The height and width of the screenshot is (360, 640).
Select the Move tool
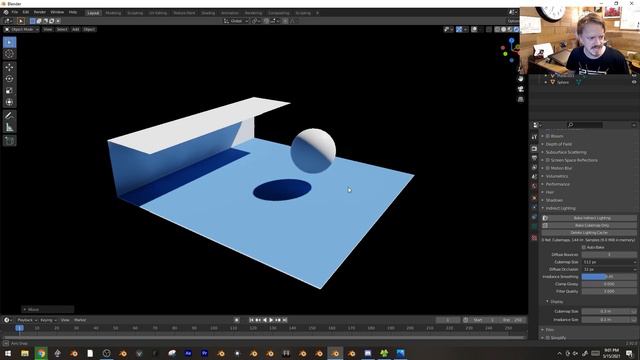(9, 67)
